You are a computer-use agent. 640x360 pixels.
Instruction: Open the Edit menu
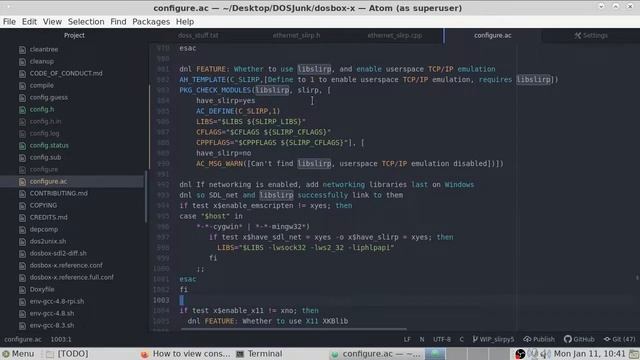29,22
